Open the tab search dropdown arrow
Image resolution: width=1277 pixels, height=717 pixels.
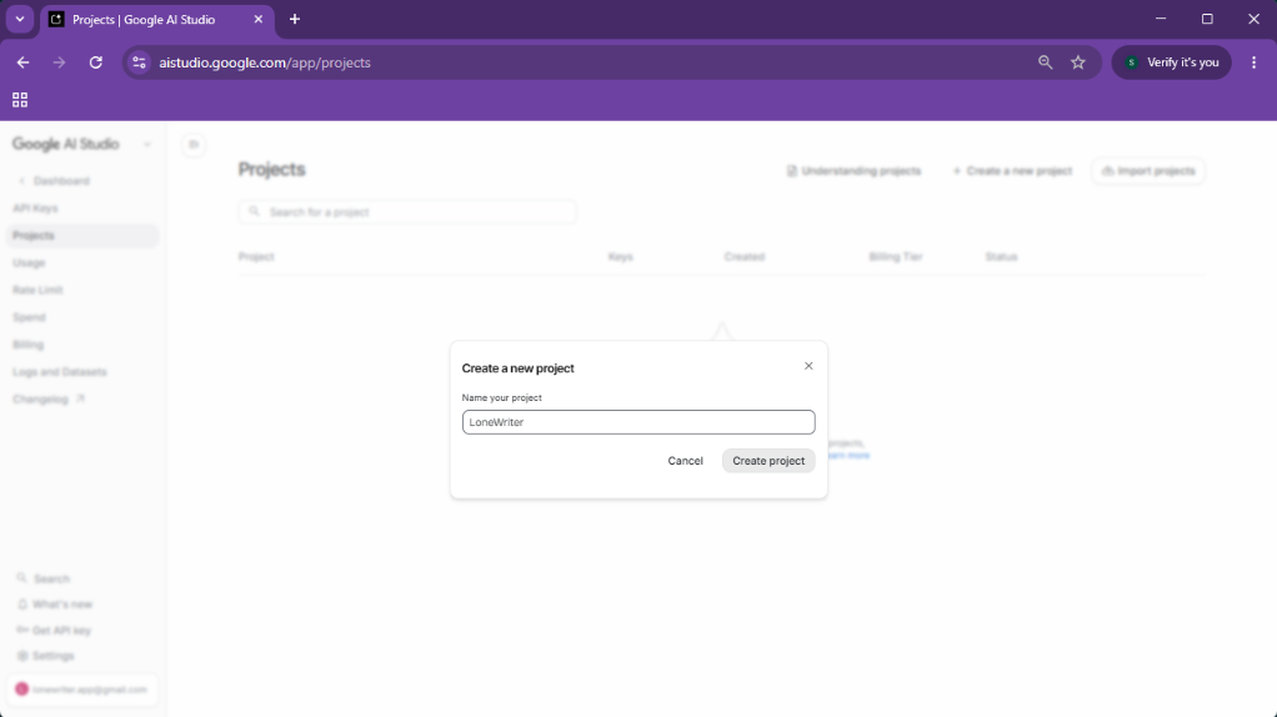pos(19,19)
